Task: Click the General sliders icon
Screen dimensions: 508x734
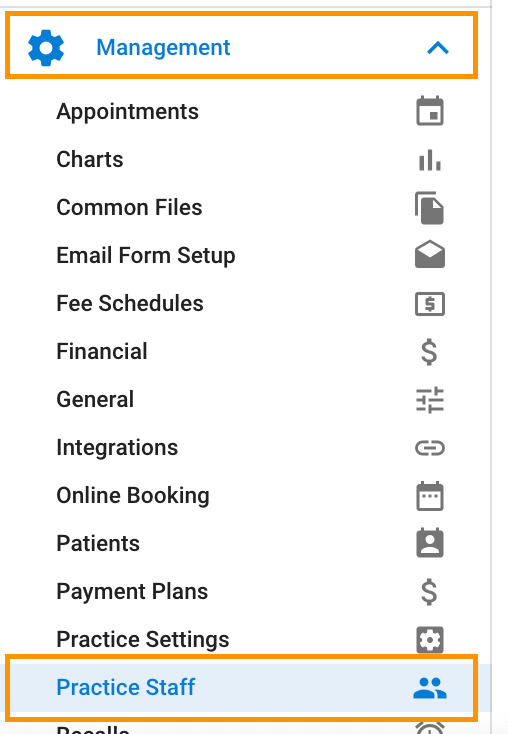Action: [430, 399]
